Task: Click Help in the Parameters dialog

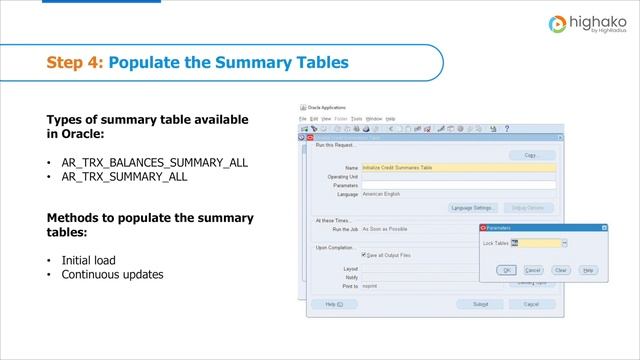Action: pos(588,270)
